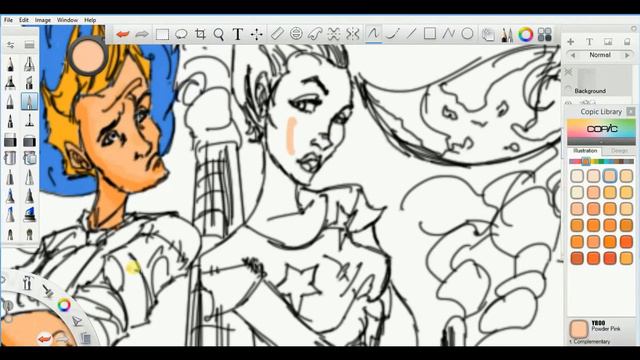The height and width of the screenshot is (360, 640).
Task: Select the blue-tipped chisel brush
Action: click(x=29, y=214)
